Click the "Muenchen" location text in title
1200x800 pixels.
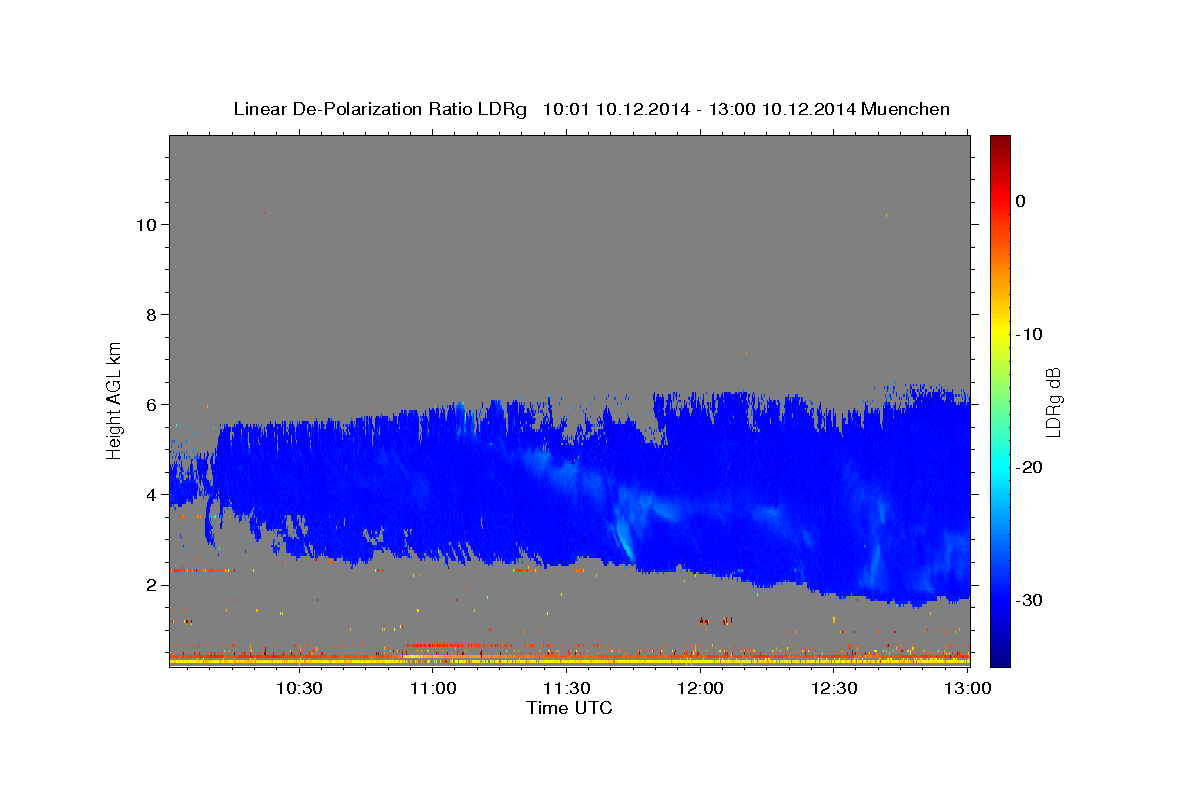click(x=906, y=109)
